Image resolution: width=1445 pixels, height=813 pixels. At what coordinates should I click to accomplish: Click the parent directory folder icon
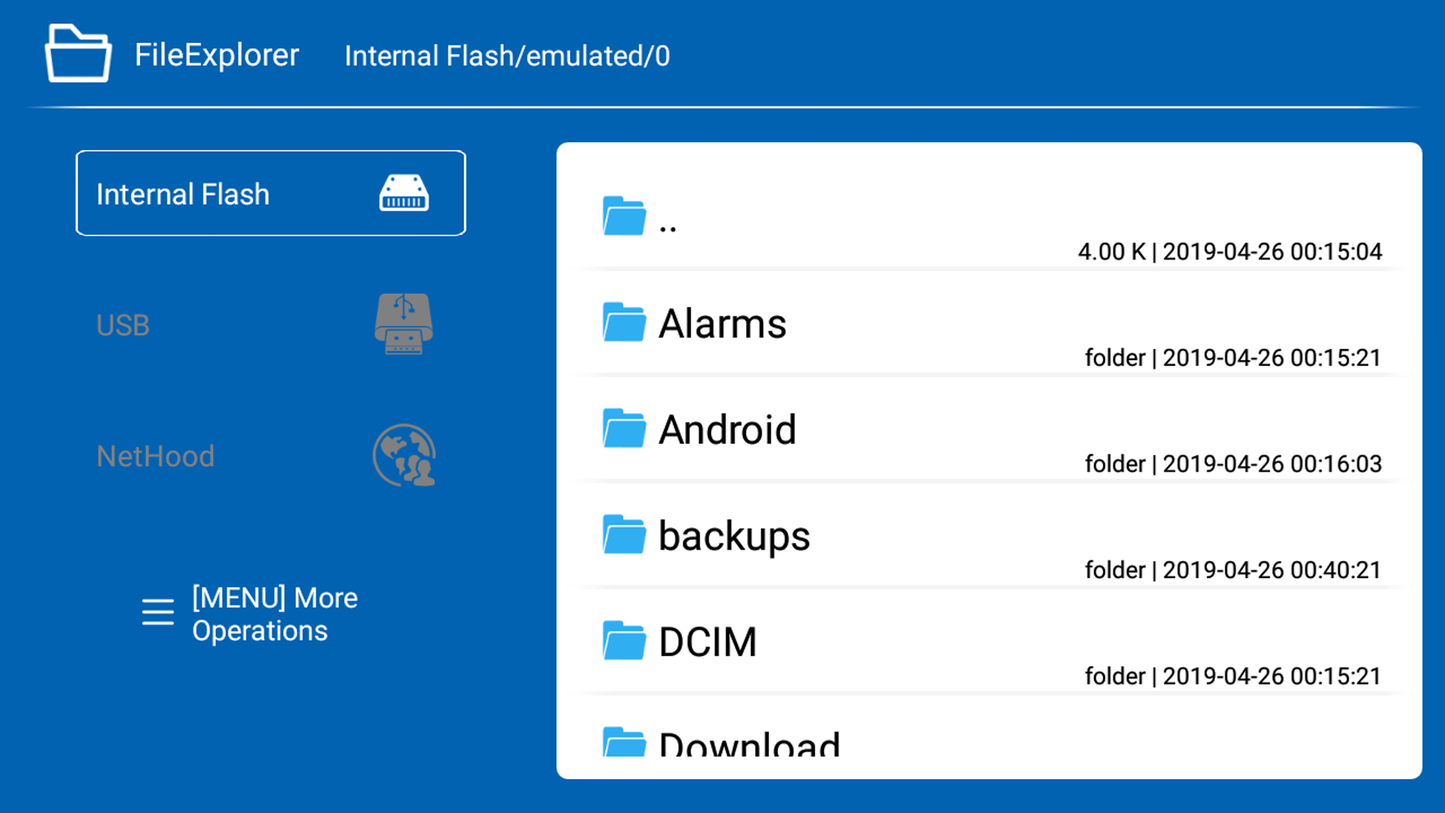pyautogui.click(x=624, y=216)
